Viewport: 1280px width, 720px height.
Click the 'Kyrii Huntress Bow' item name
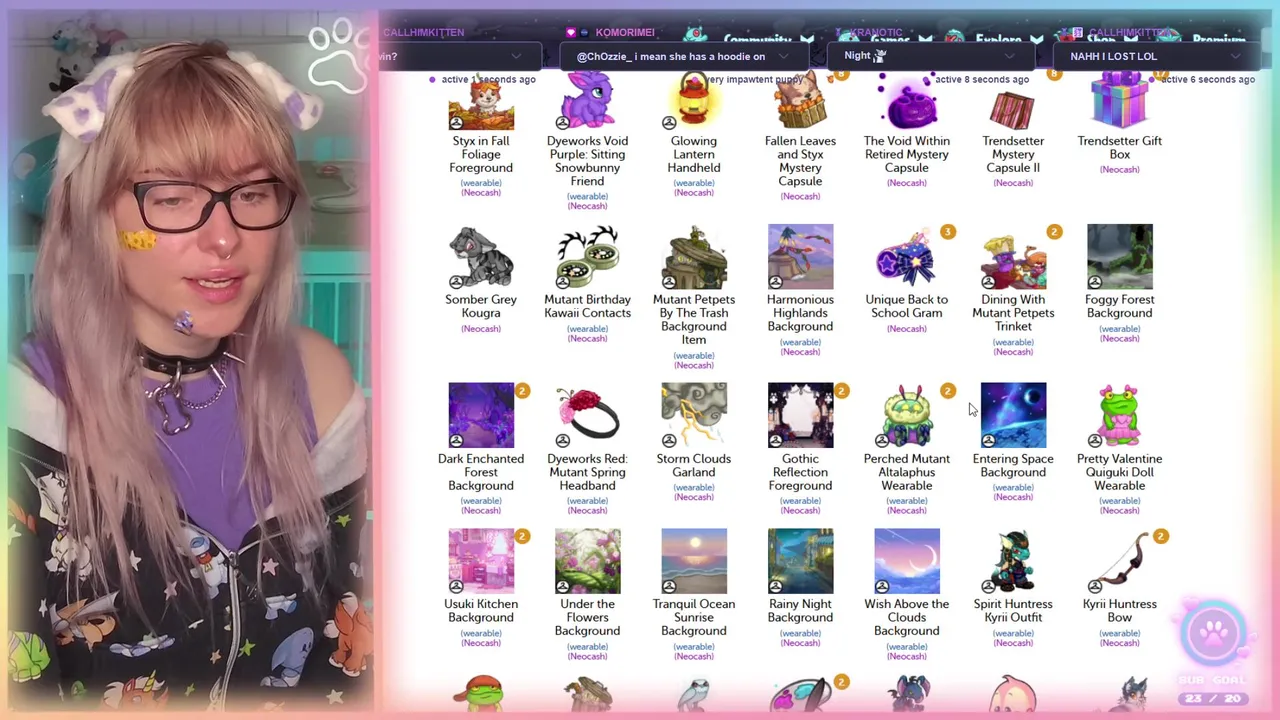pos(1120,610)
